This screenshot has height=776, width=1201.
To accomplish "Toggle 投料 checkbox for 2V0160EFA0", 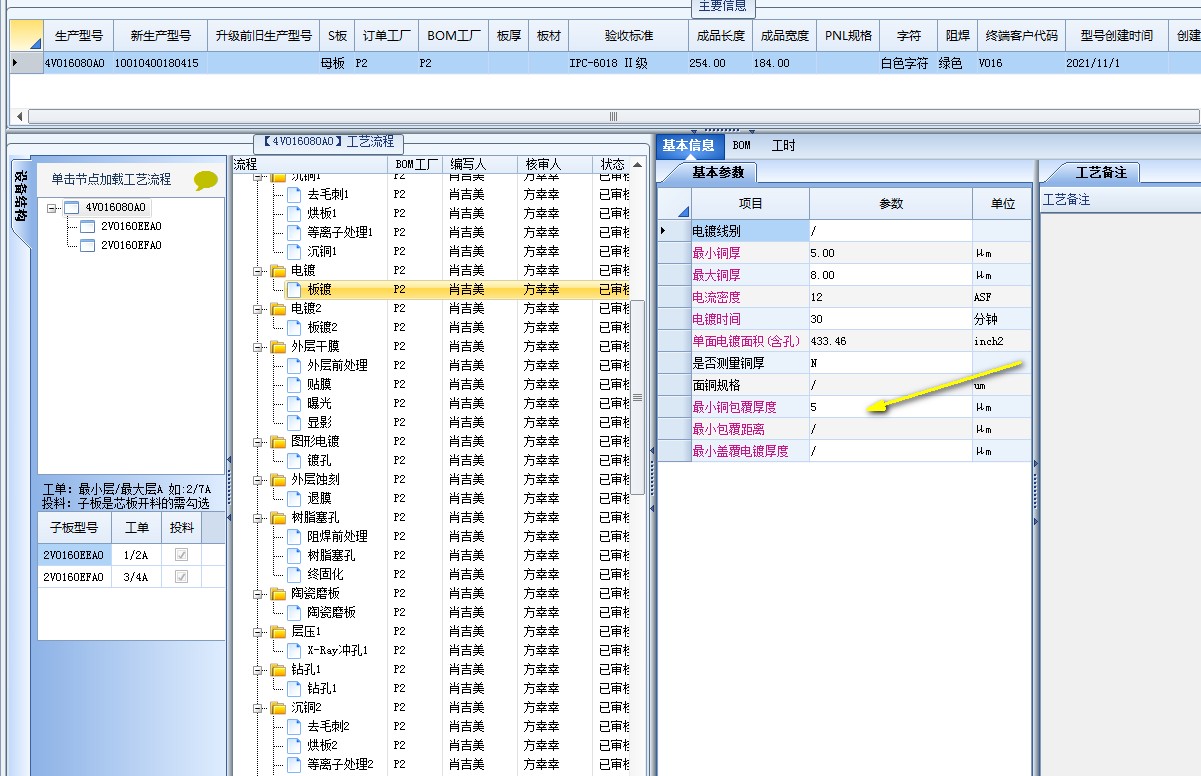I will pyautogui.click(x=181, y=577).
